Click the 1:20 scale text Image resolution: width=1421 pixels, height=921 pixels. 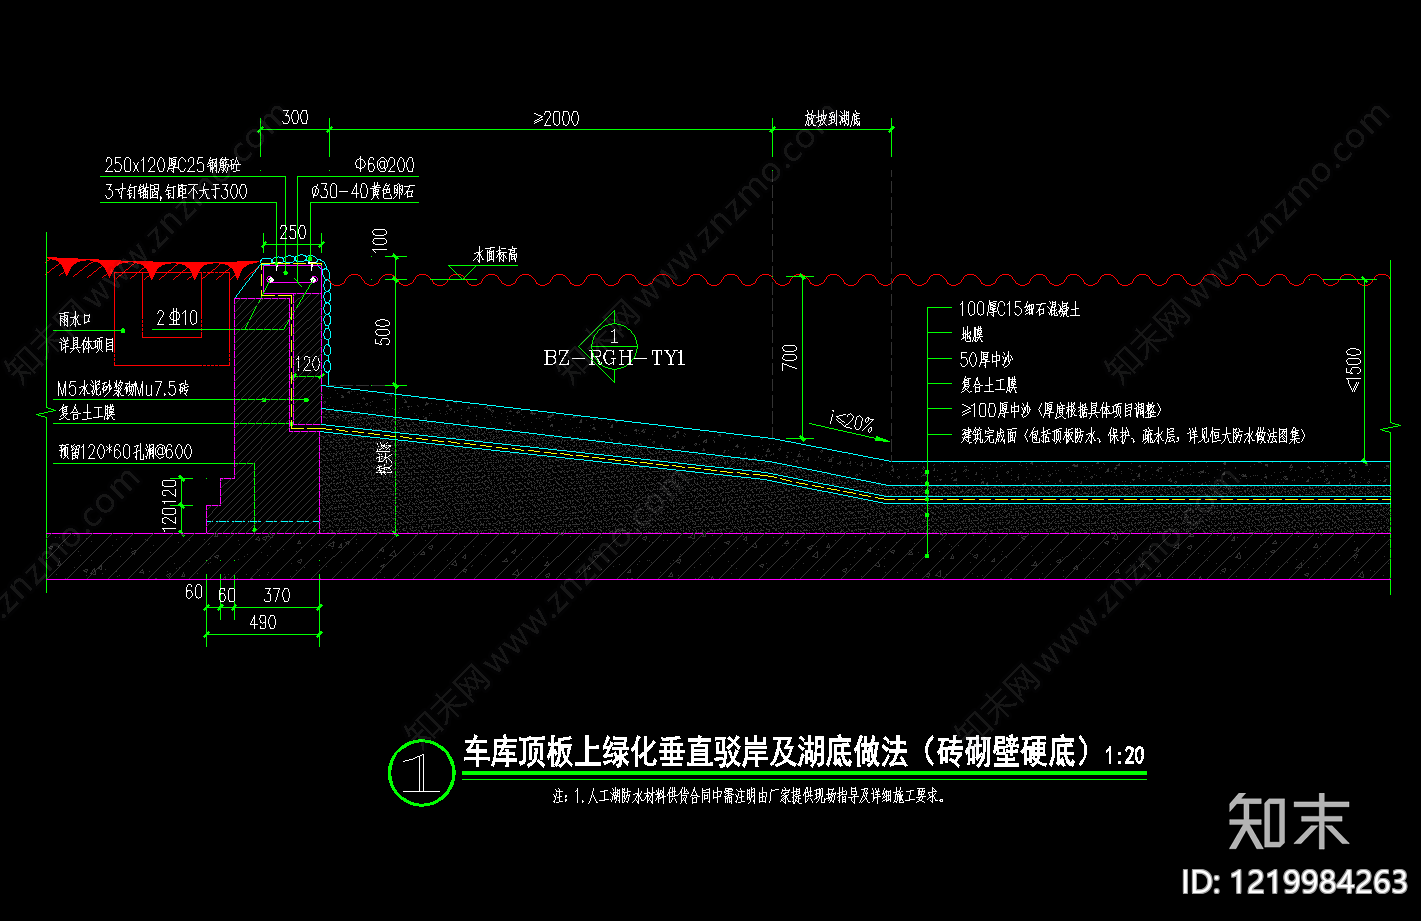tap(1124, 755)
